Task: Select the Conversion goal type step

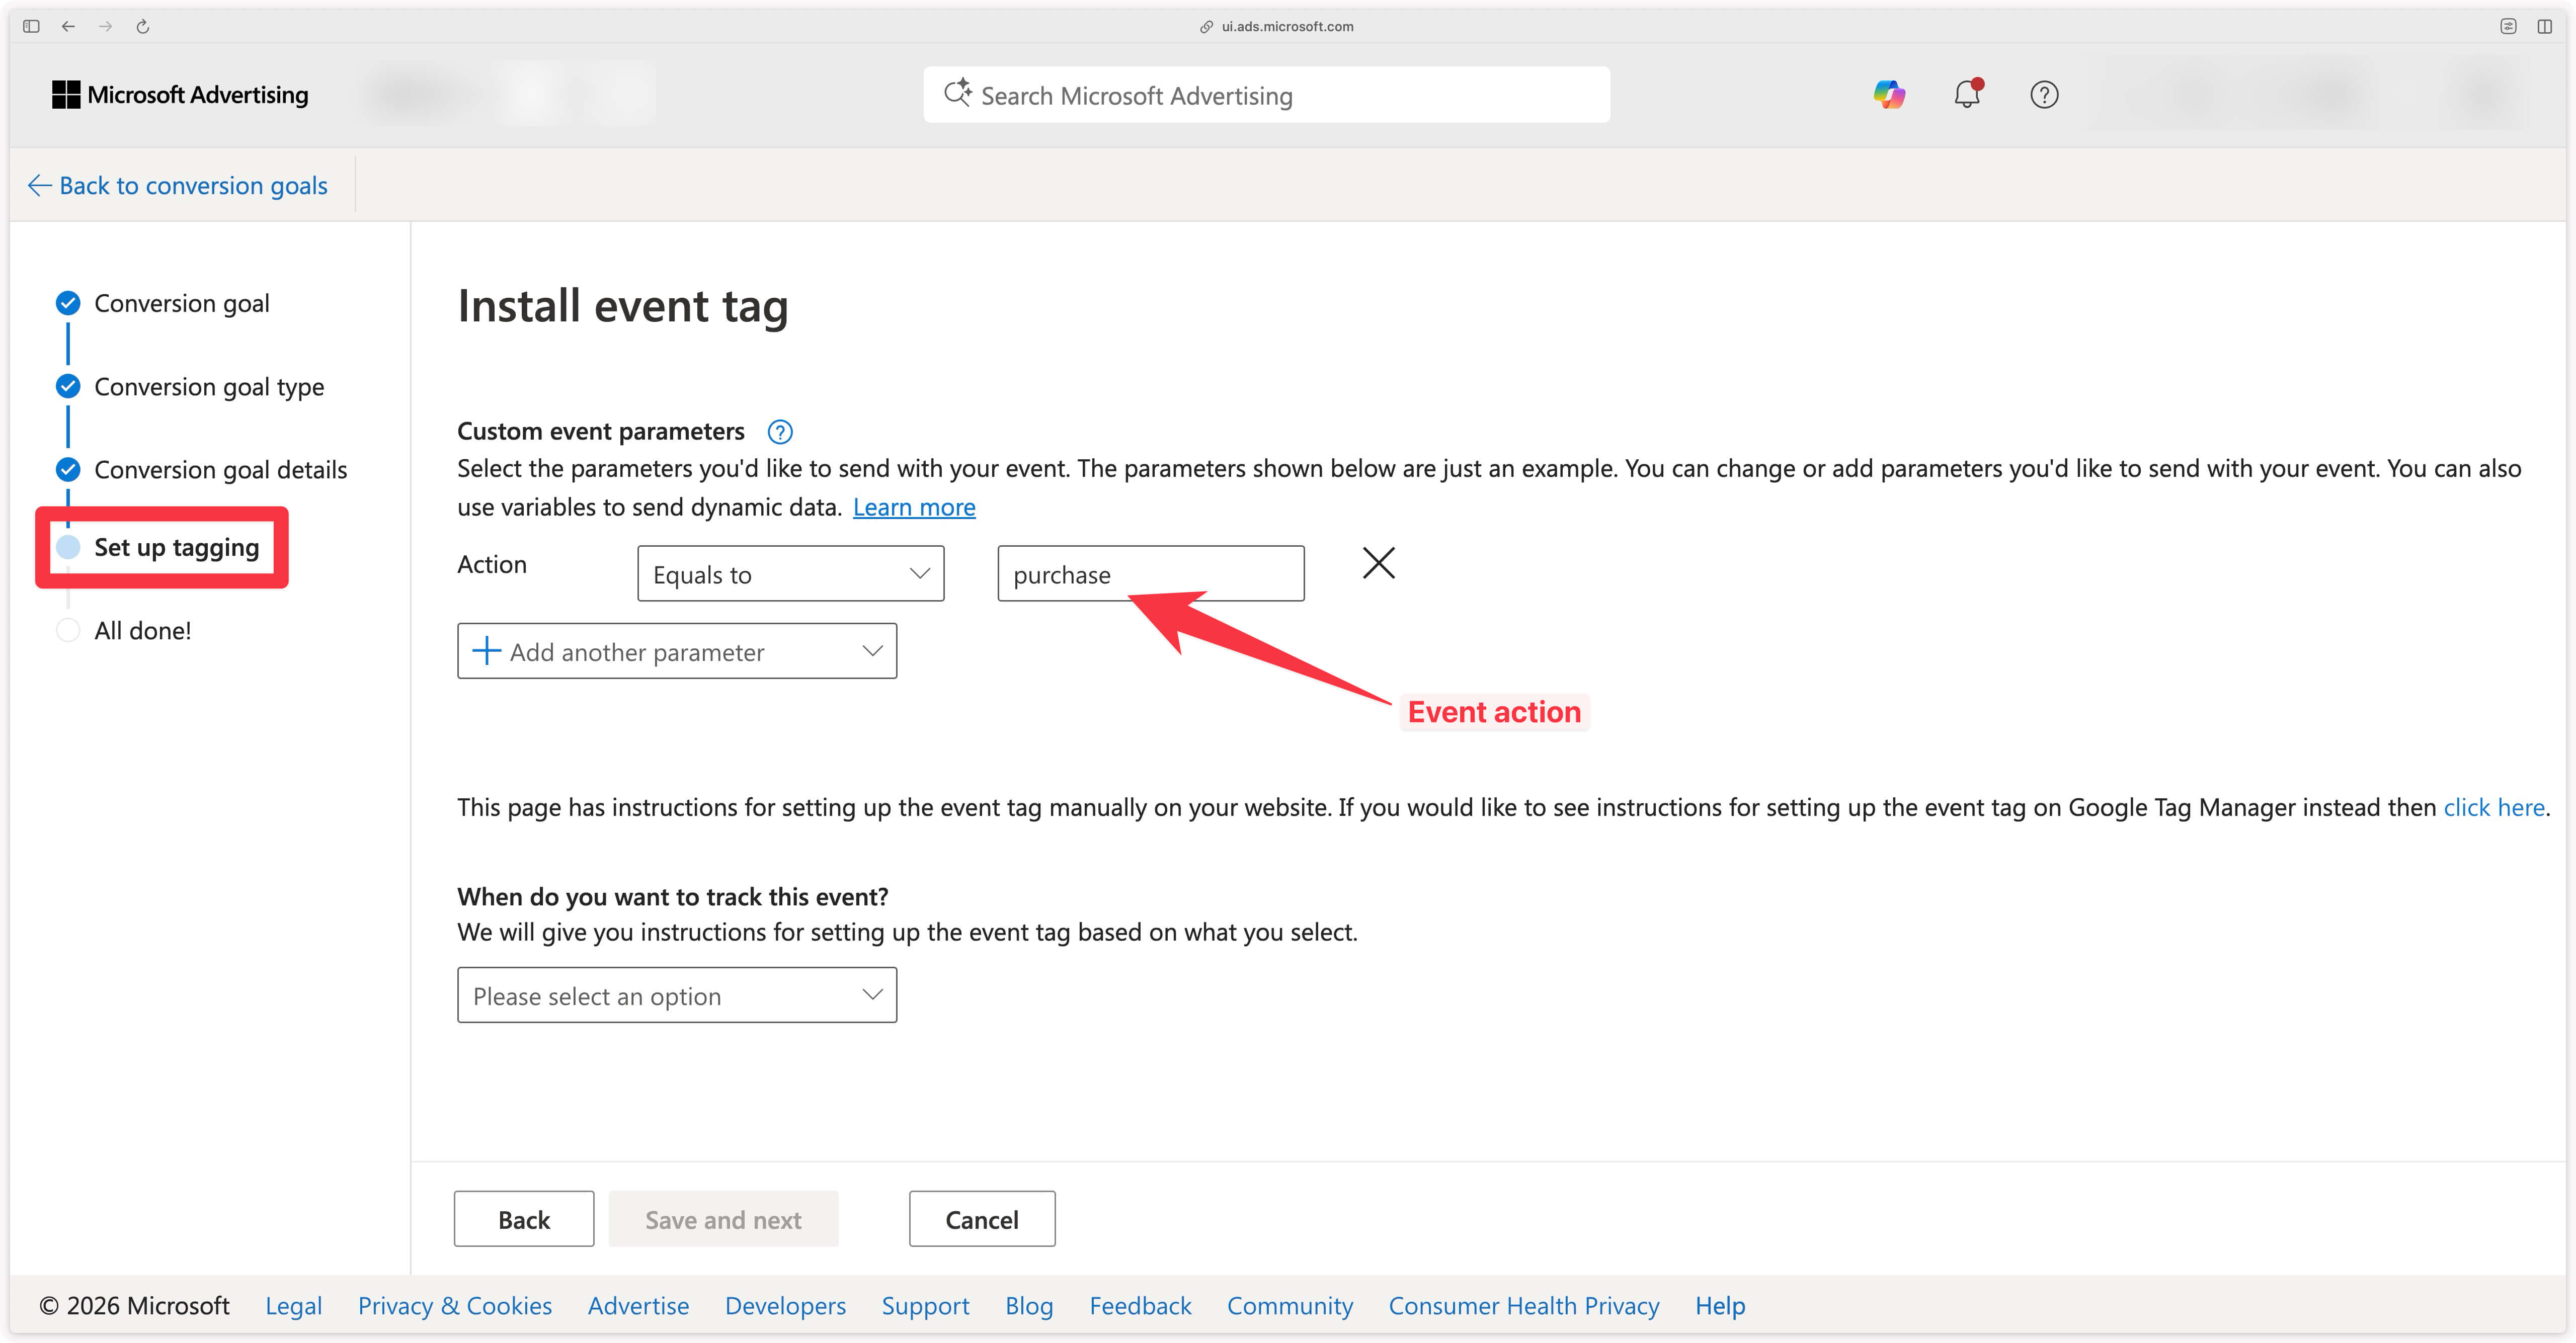Action: coord(208,387)
